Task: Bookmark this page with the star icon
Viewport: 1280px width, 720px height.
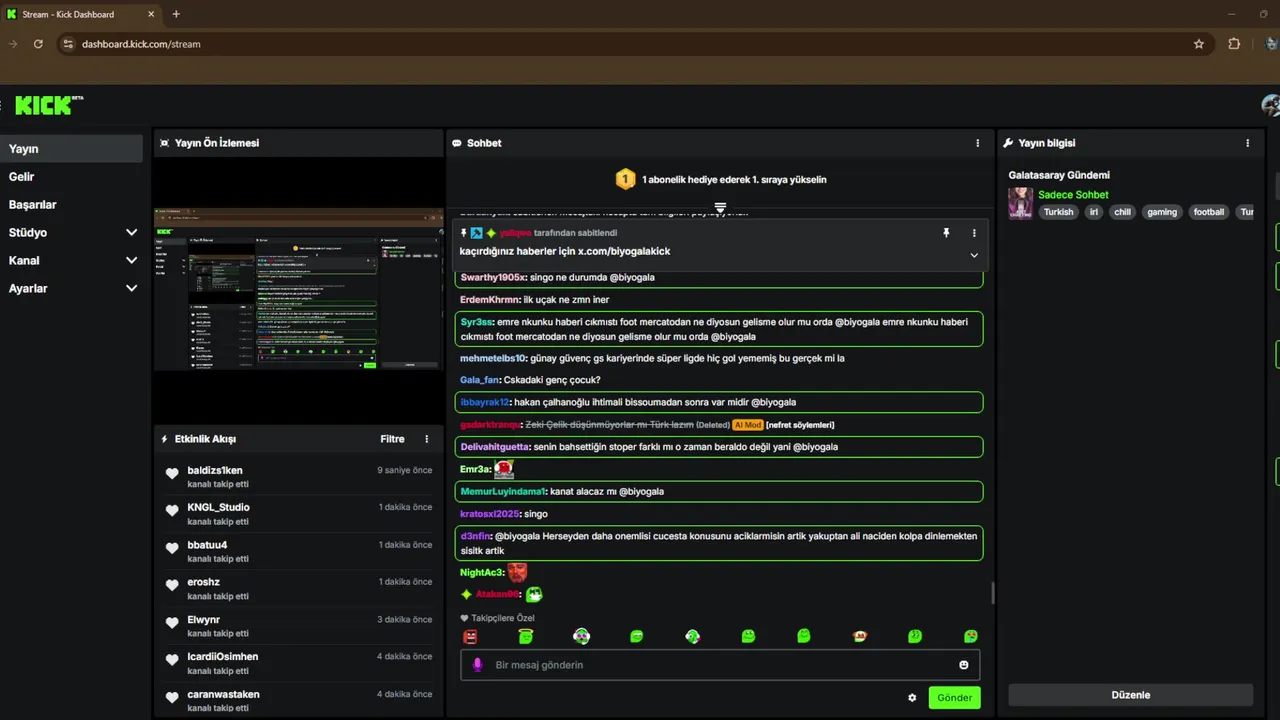Action: click(x=1199, y=44)
